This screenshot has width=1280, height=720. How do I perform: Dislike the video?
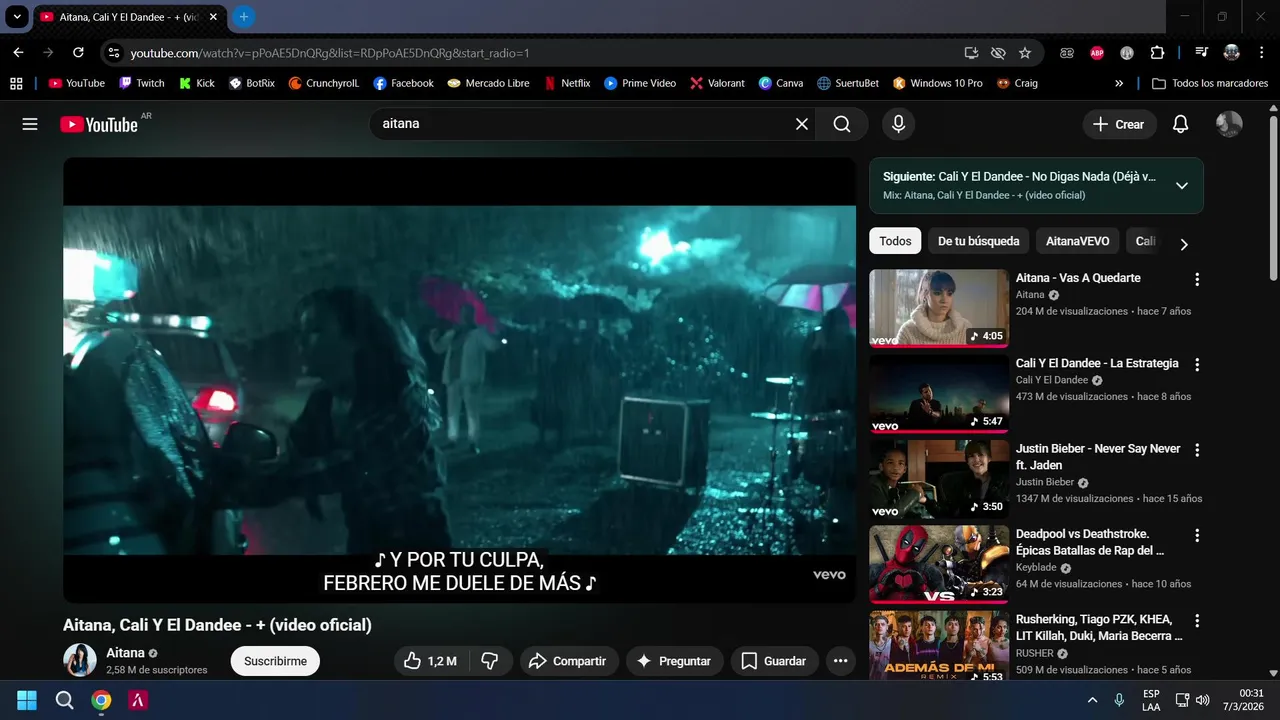click(x=490, y=661)
